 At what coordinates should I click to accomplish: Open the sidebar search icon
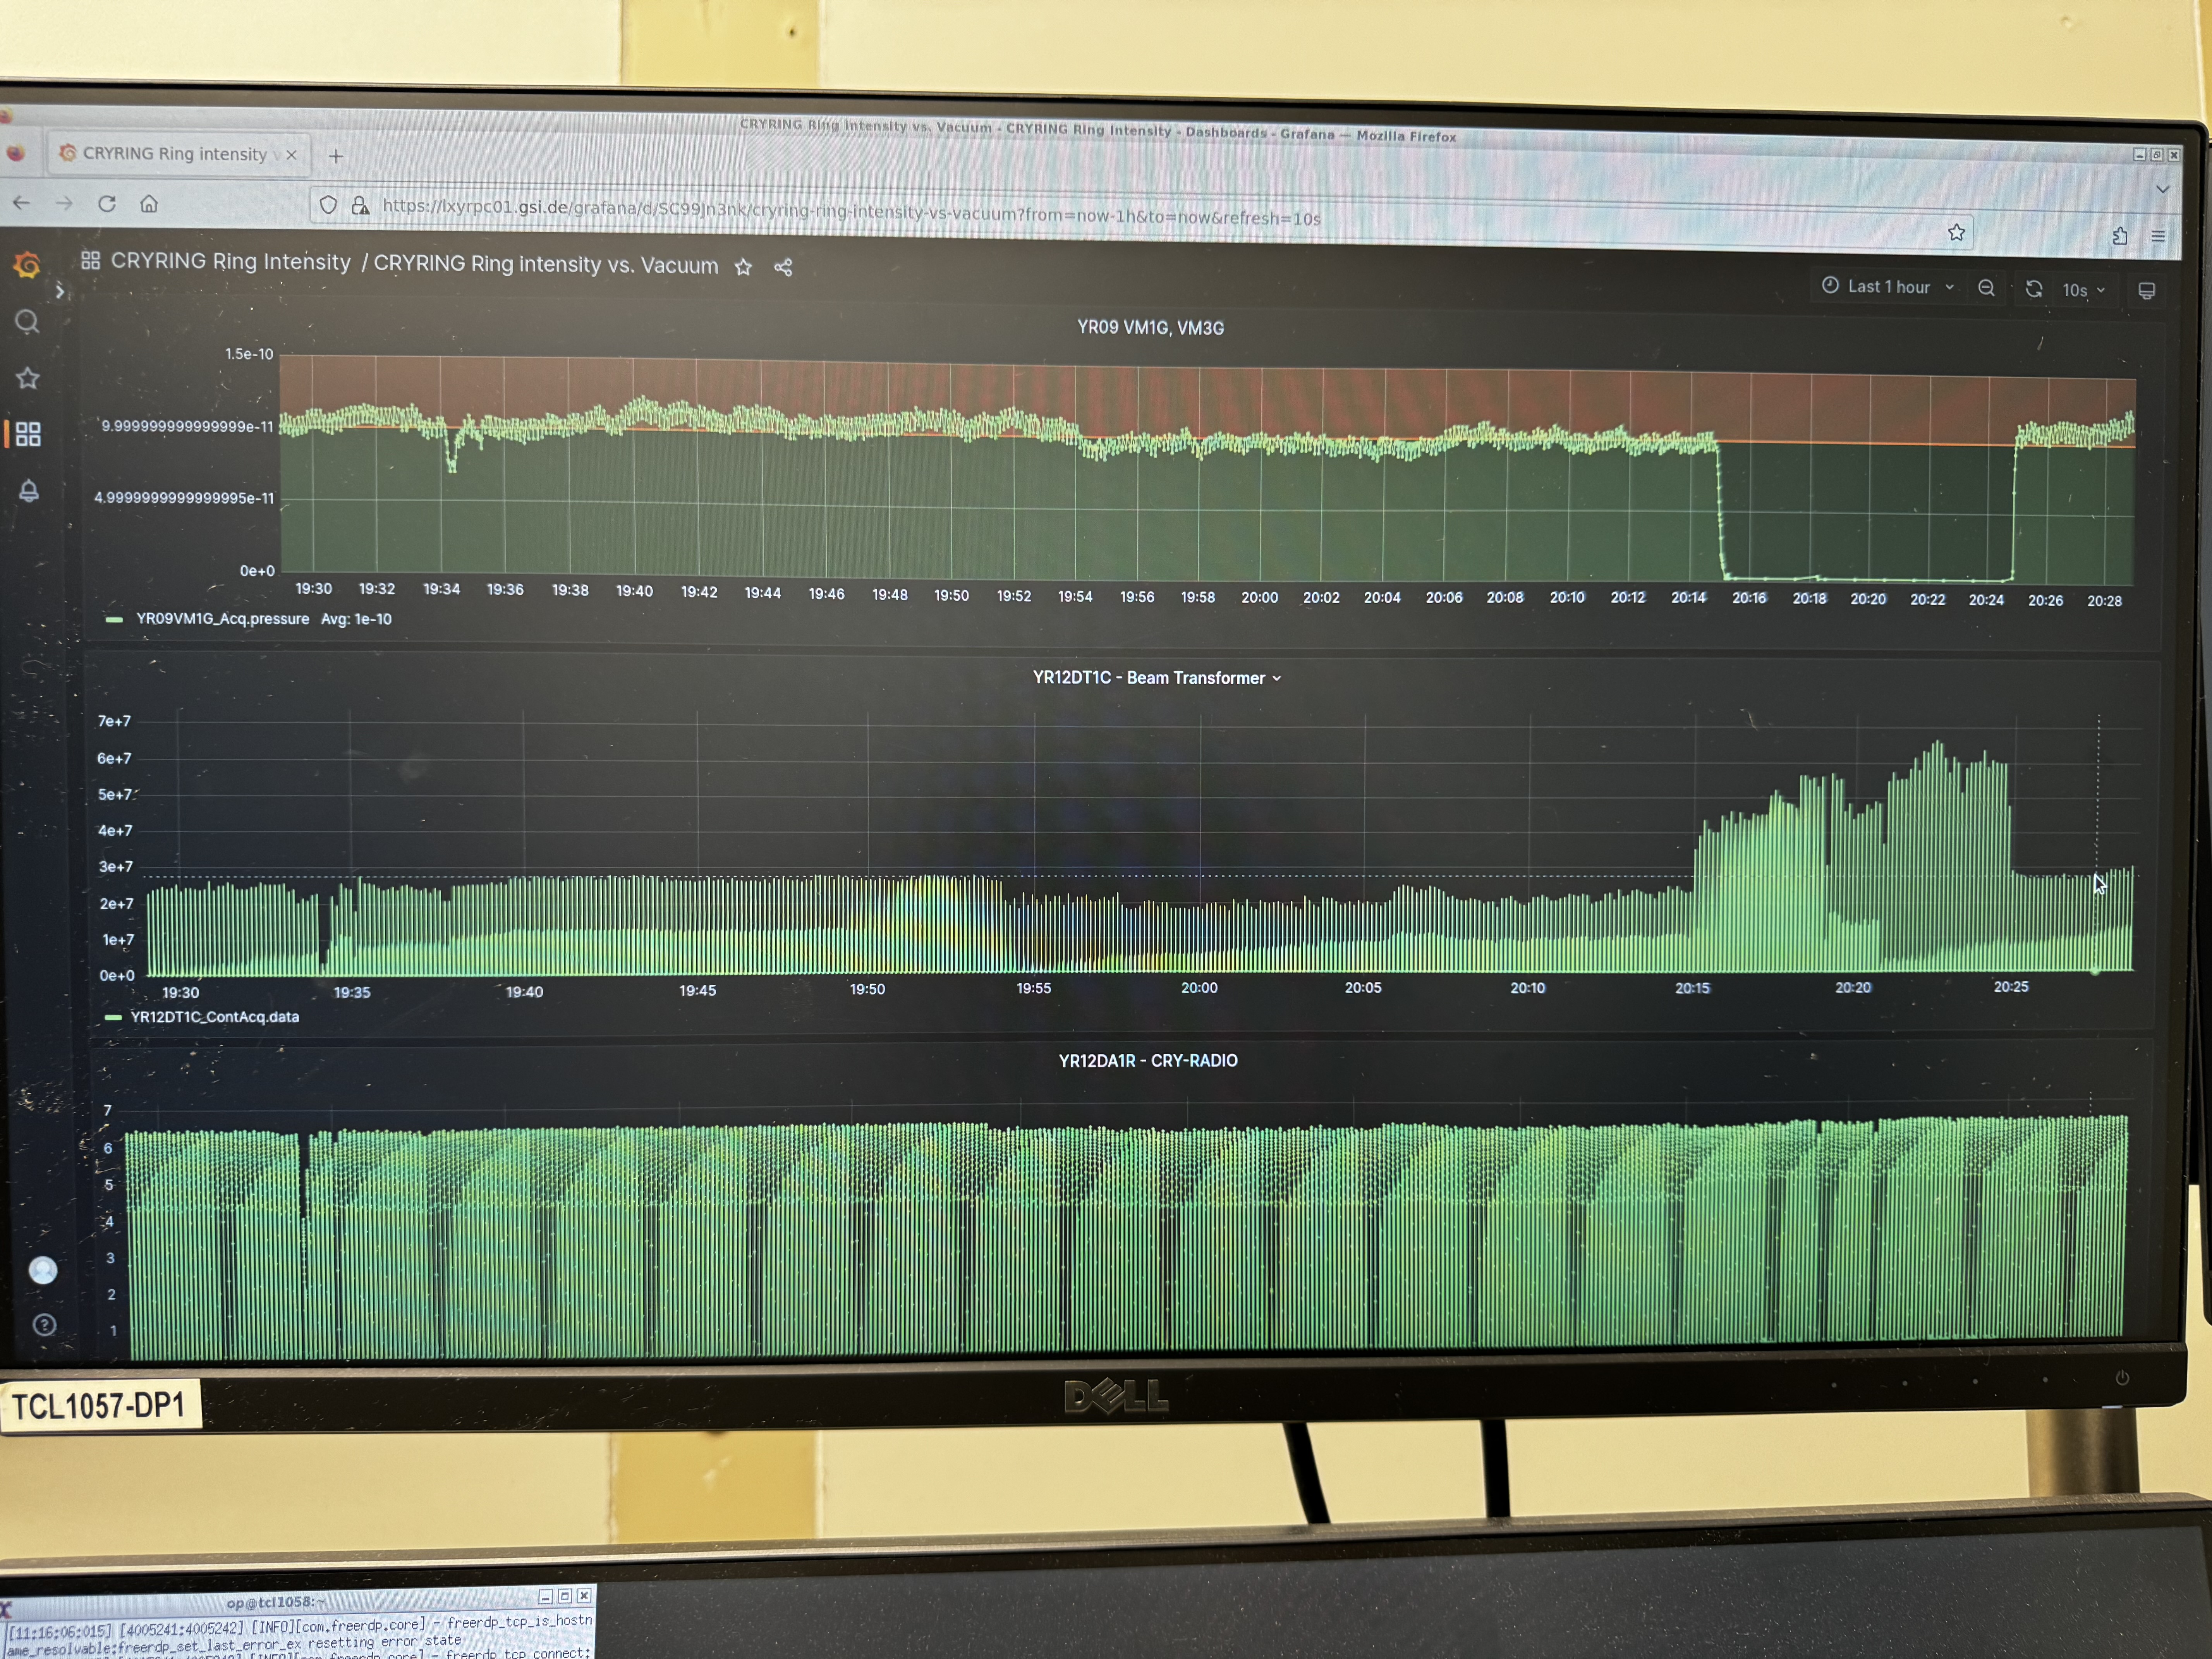coord(28,322)
